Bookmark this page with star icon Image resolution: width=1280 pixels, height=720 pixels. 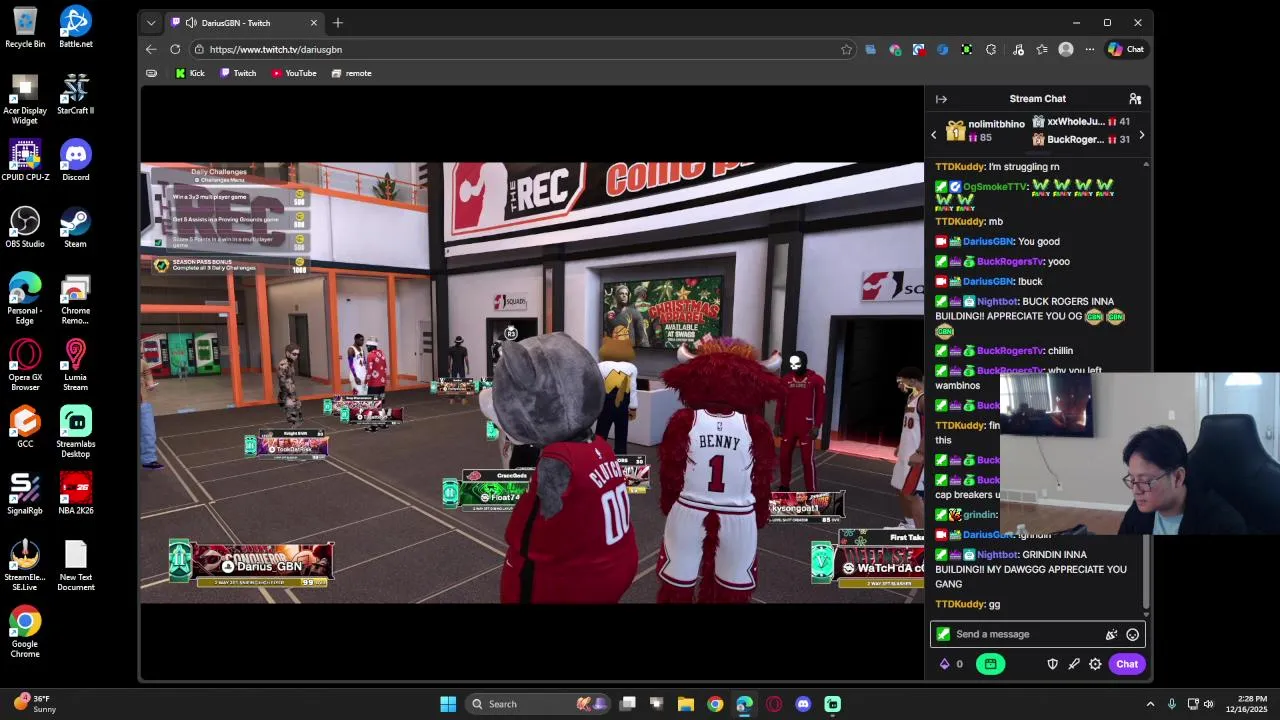pyautogui.click(x=846, y=49)
